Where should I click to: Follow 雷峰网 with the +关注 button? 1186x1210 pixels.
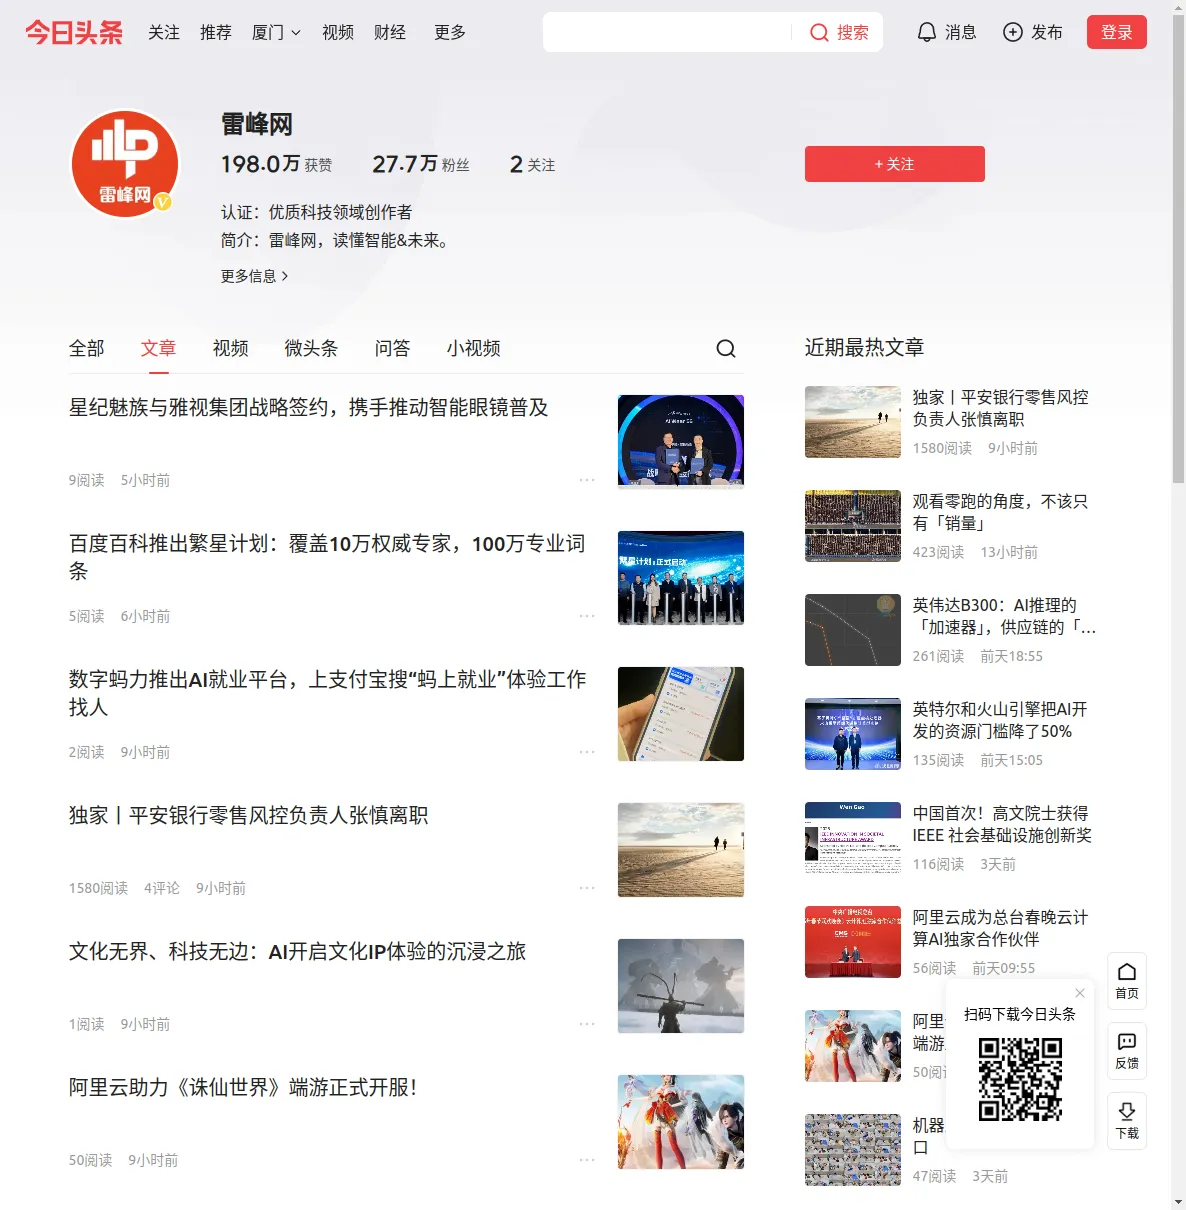pos(895,164)
